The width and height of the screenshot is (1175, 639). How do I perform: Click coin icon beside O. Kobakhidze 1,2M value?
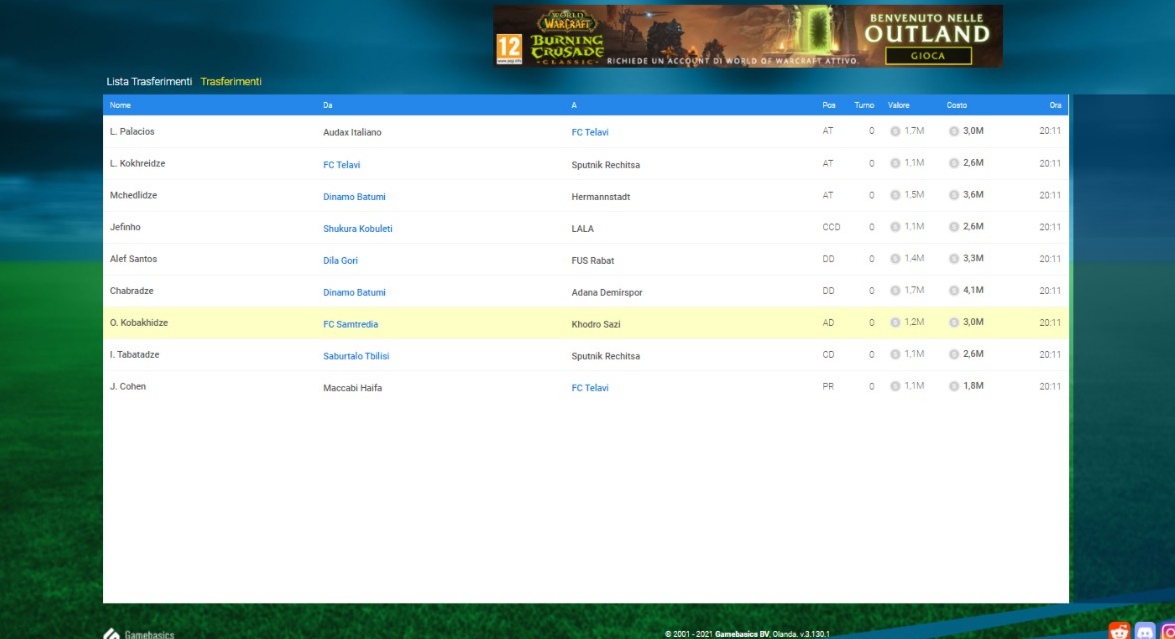[x=895, y=323]
